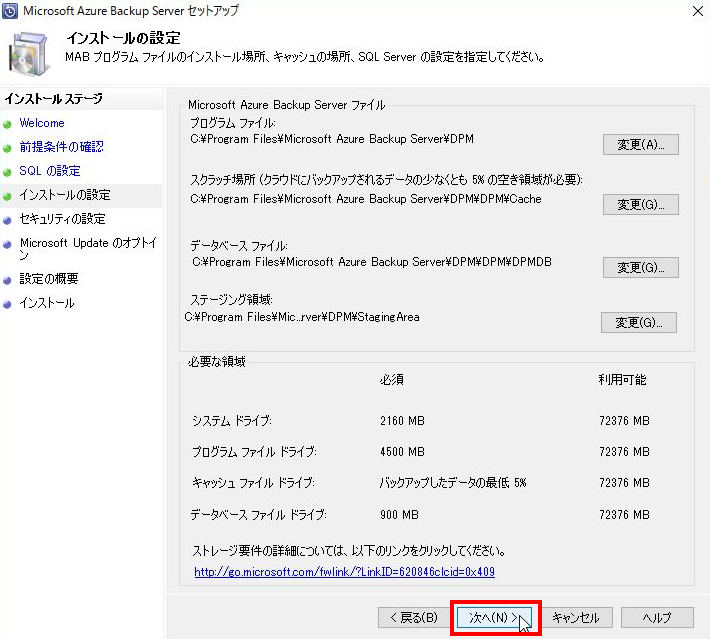This screenshot has height=639, width=710.
Task: Click blue bullet beside final インストール stage
Action: [7, 305]
